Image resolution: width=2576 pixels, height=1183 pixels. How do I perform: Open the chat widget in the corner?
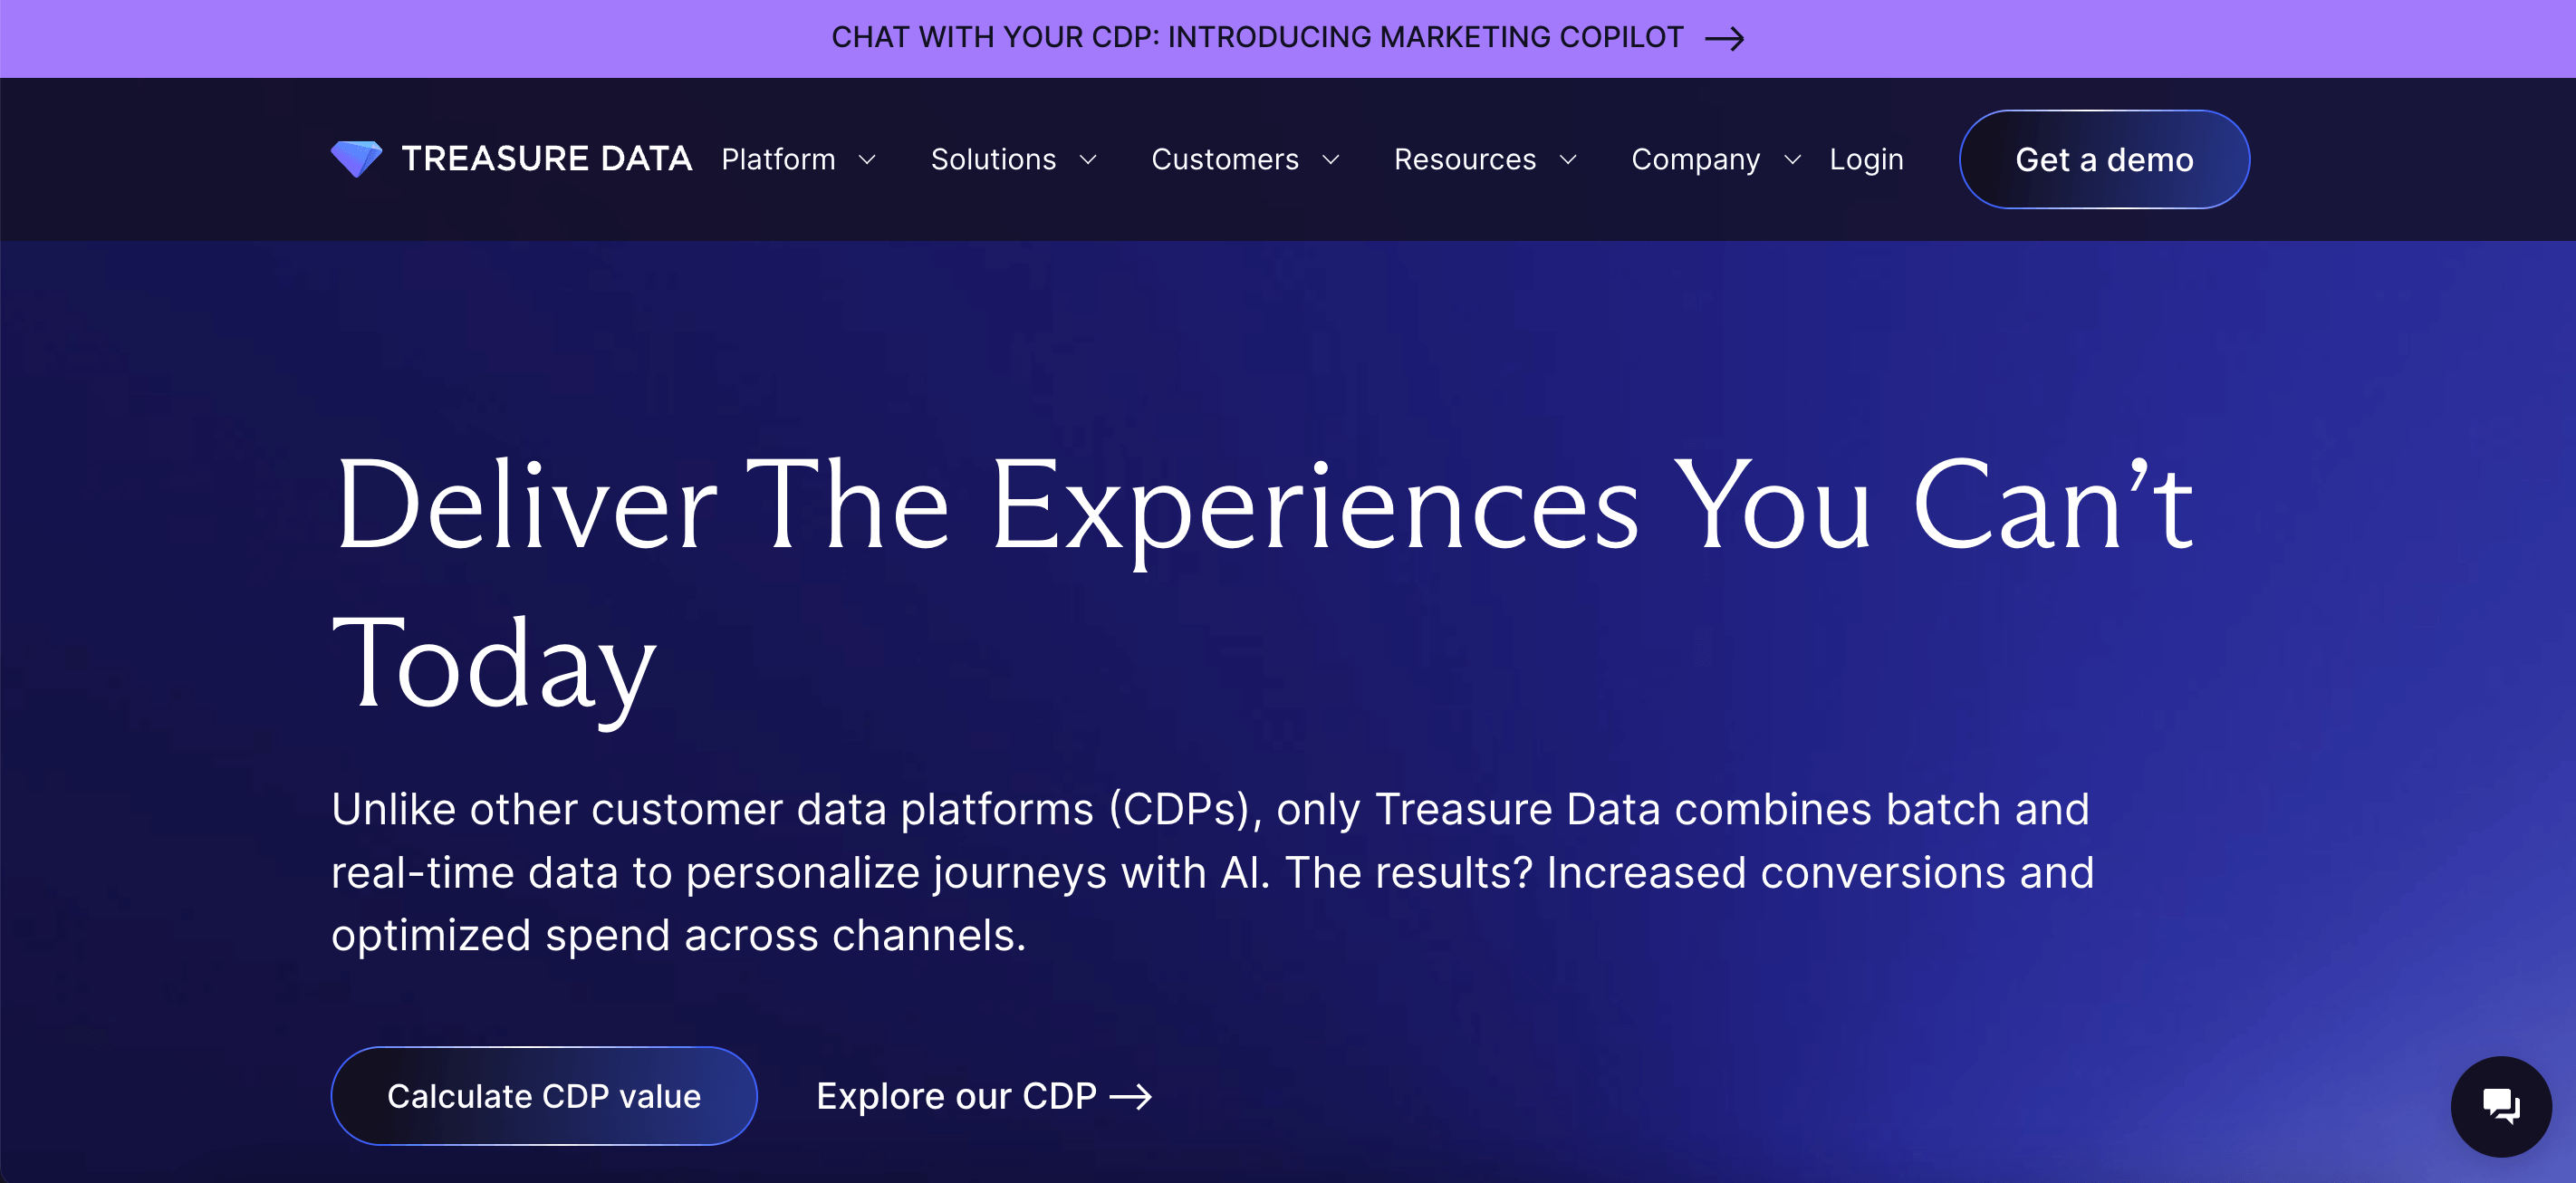click(2501, 1106)
